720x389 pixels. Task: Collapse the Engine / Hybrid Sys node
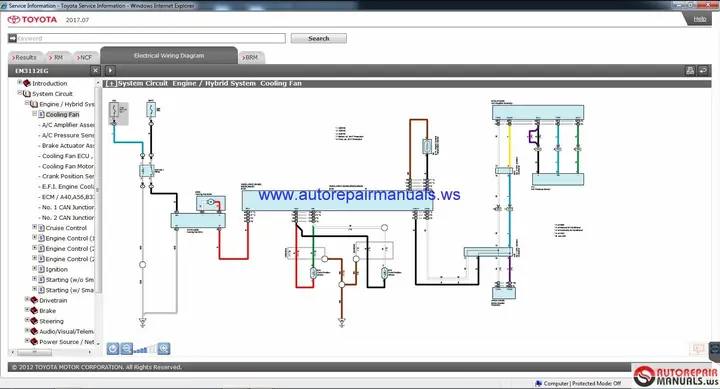[x=27, y=103]
